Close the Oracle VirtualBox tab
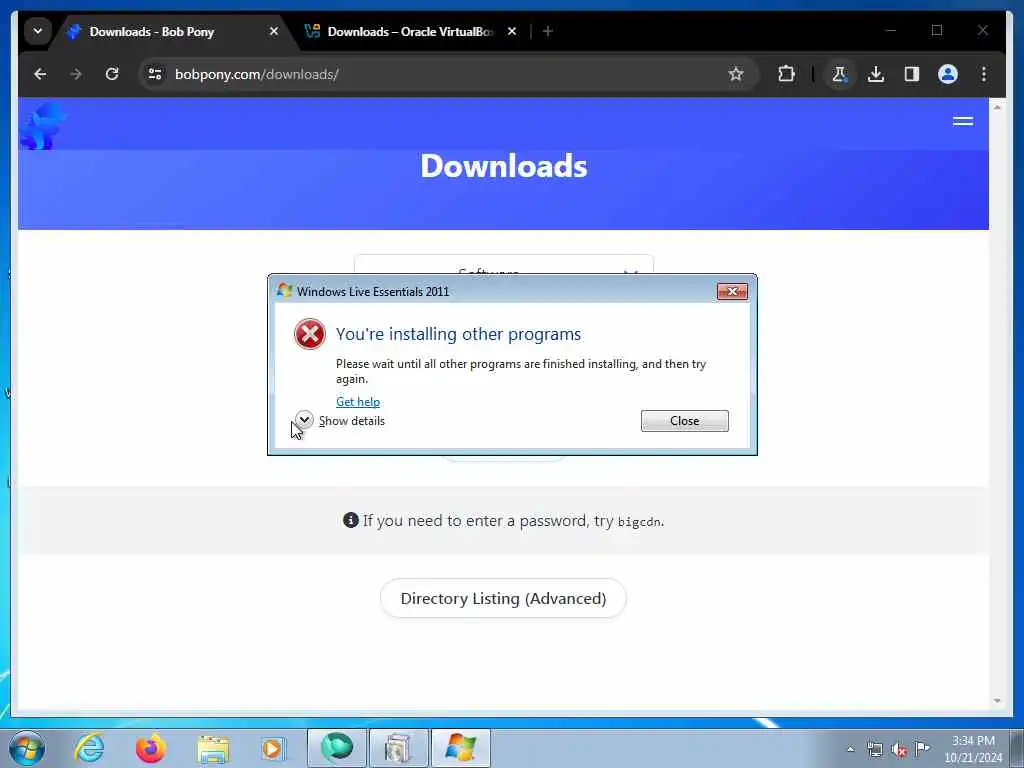This screenshot has width=1024, height=768. pyautogui.click(x=512, y=31)
